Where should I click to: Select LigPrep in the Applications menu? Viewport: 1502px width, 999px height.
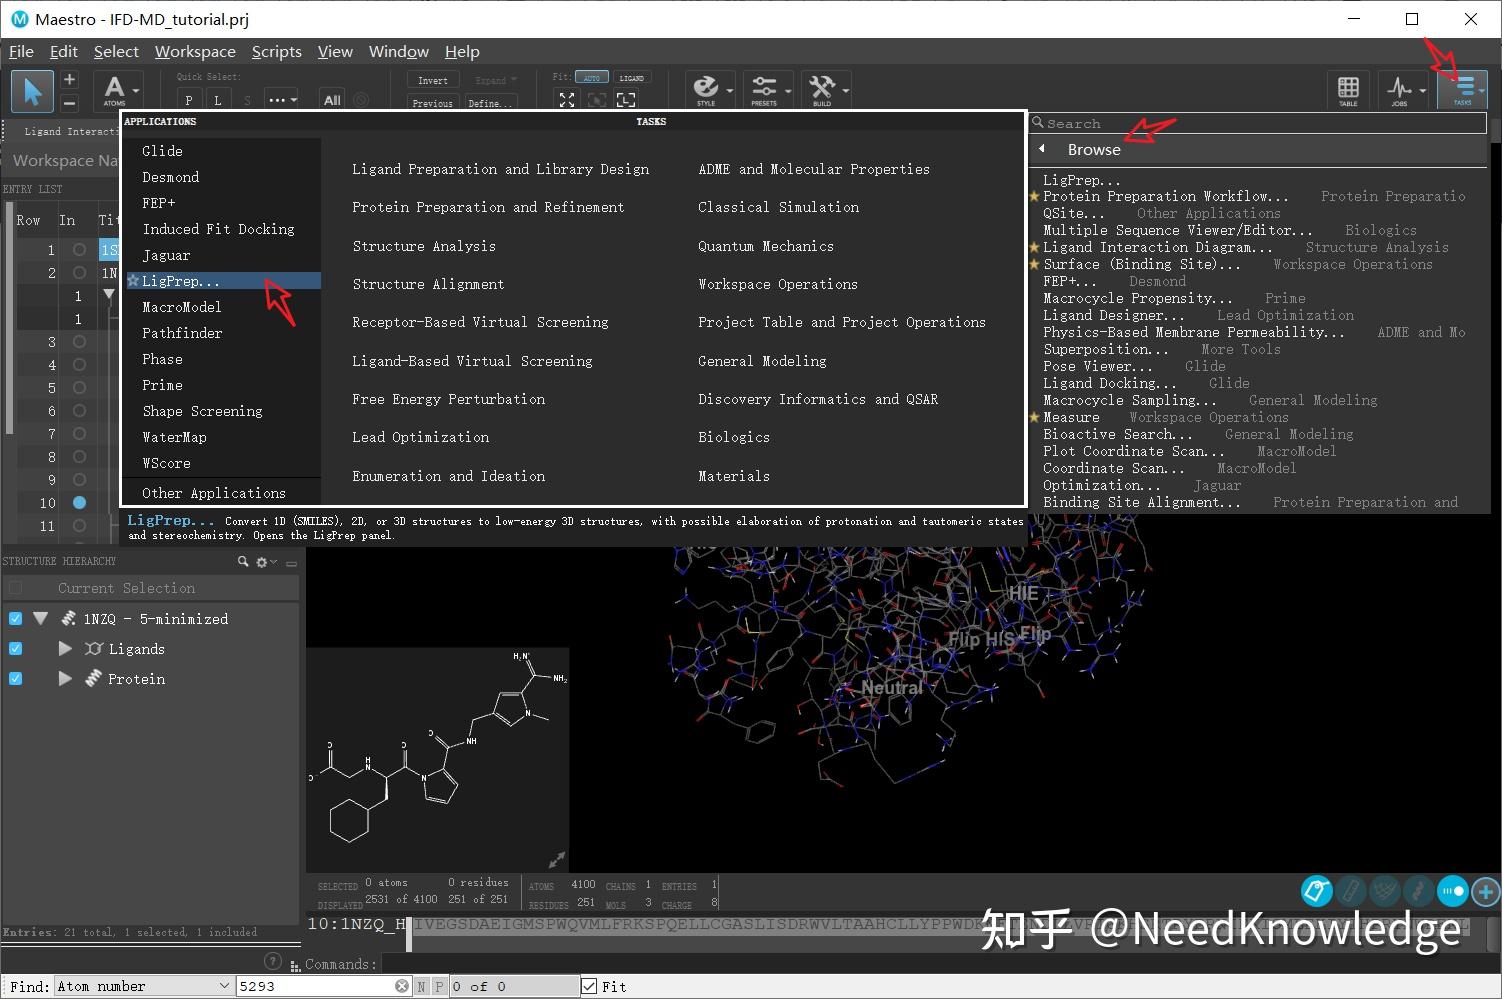180,281
